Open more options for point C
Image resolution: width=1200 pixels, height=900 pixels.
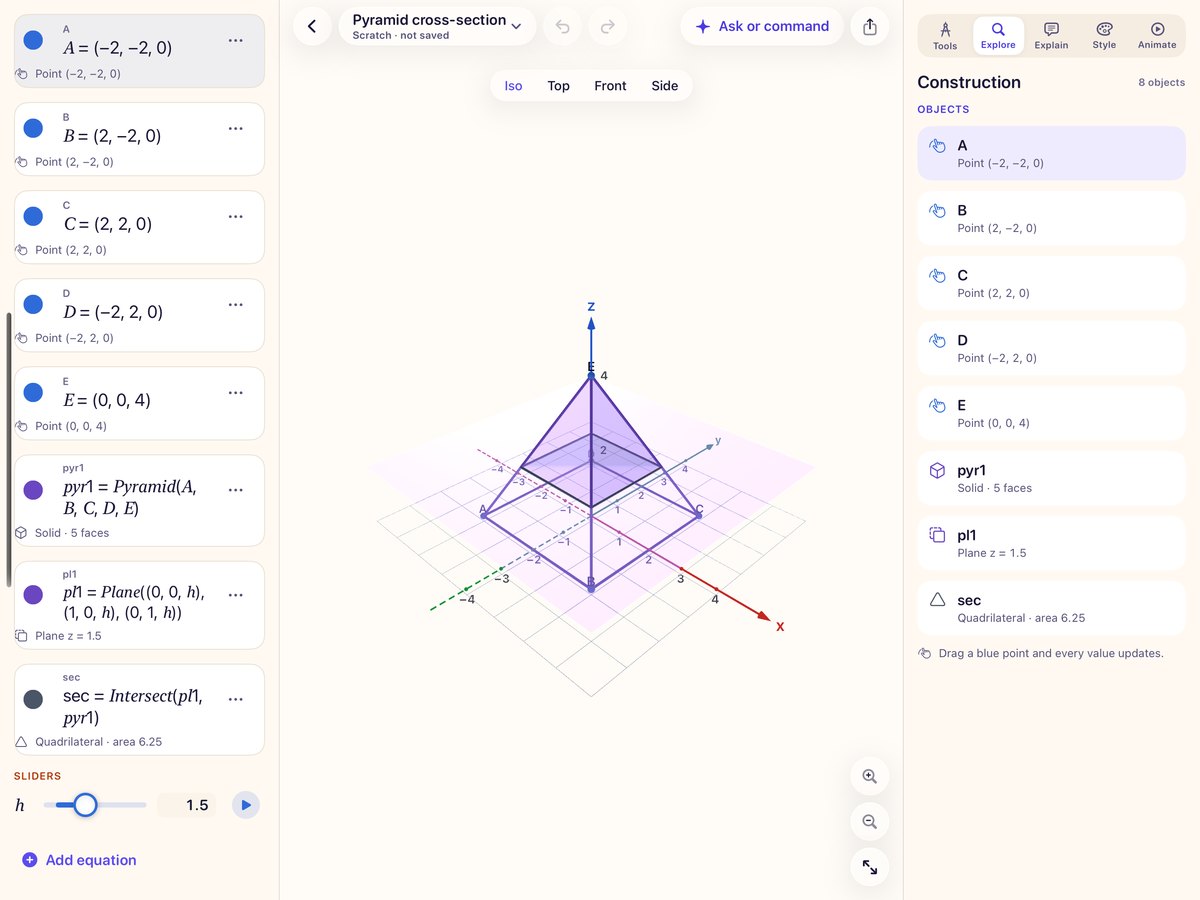point(236,216)
